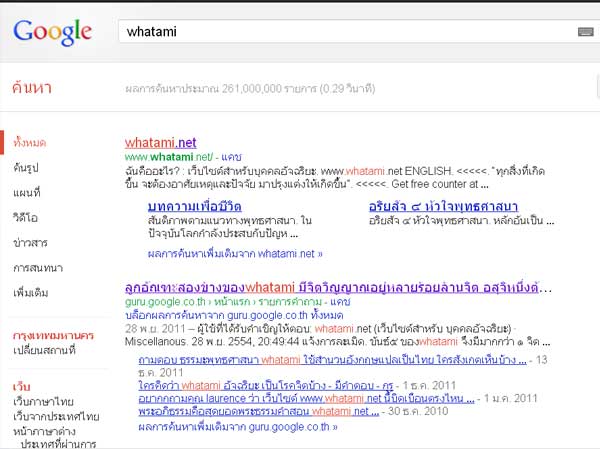Open cached แคช link of guru result

(x=340, y=302)
